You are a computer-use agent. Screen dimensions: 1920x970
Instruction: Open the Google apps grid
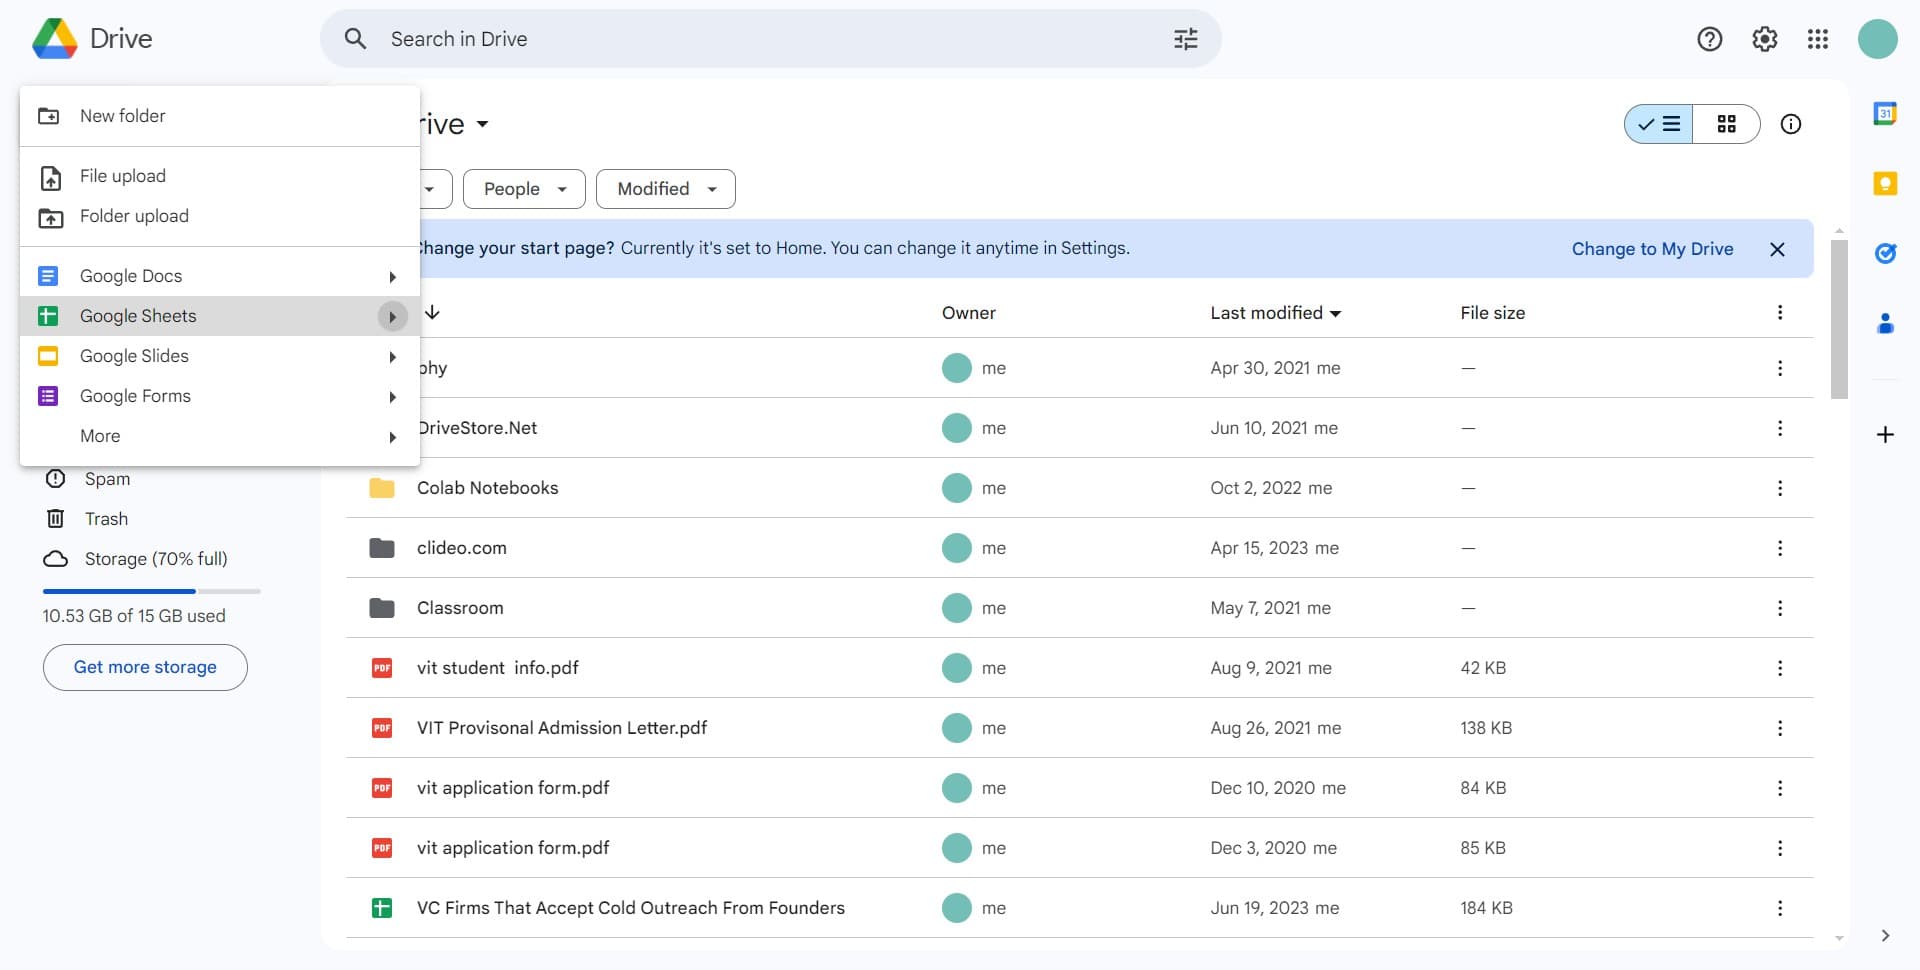tap(1818, 38)
